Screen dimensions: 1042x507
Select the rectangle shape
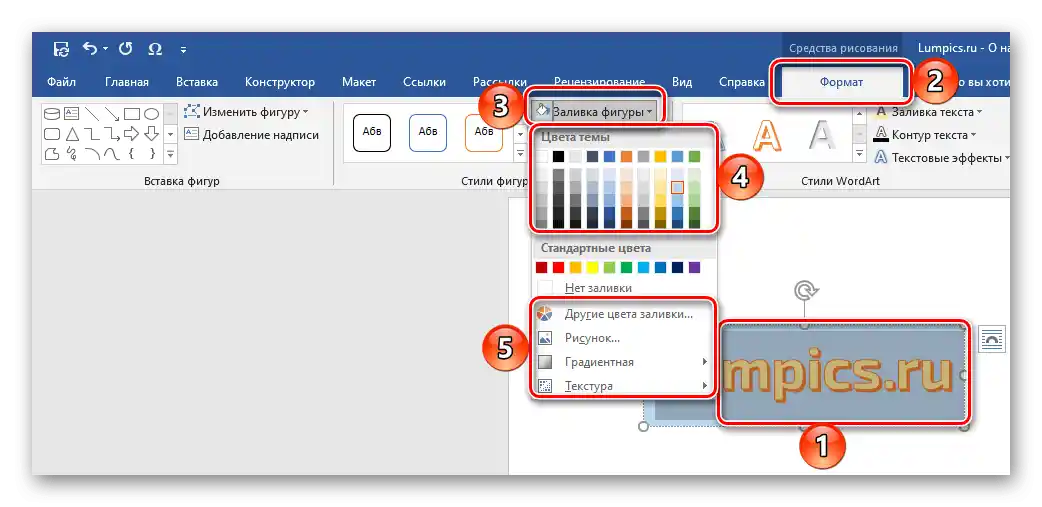[132, 114]
